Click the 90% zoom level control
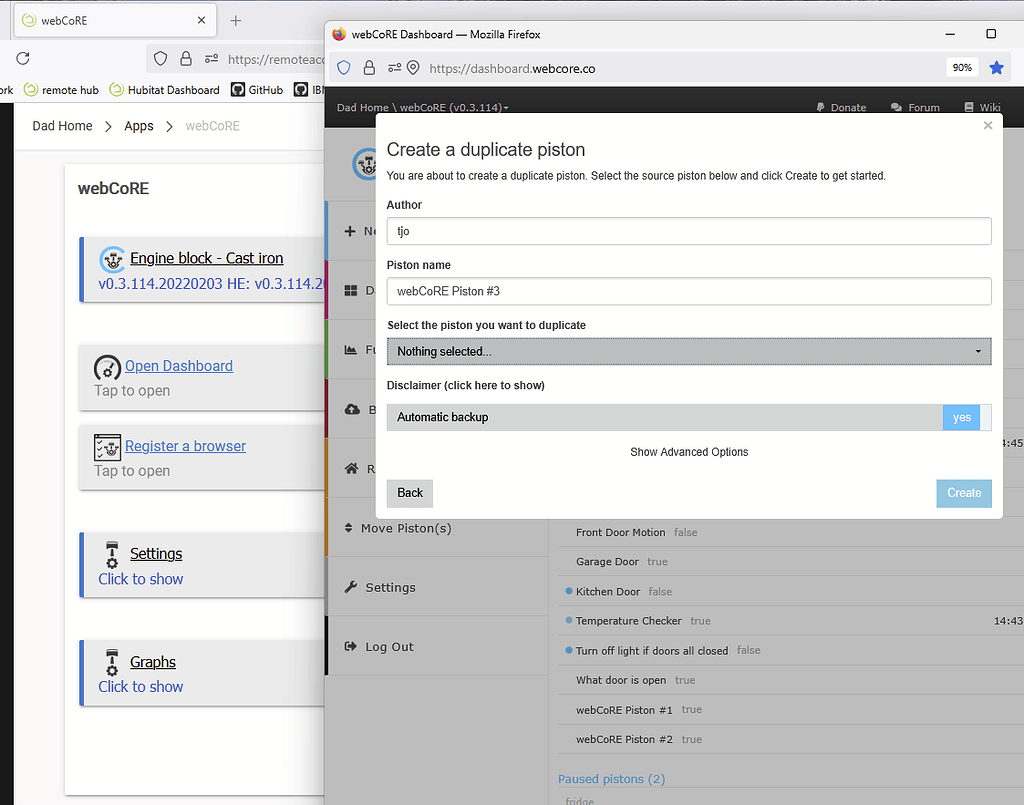1024x805 pixels. click(x=962, y=67)
